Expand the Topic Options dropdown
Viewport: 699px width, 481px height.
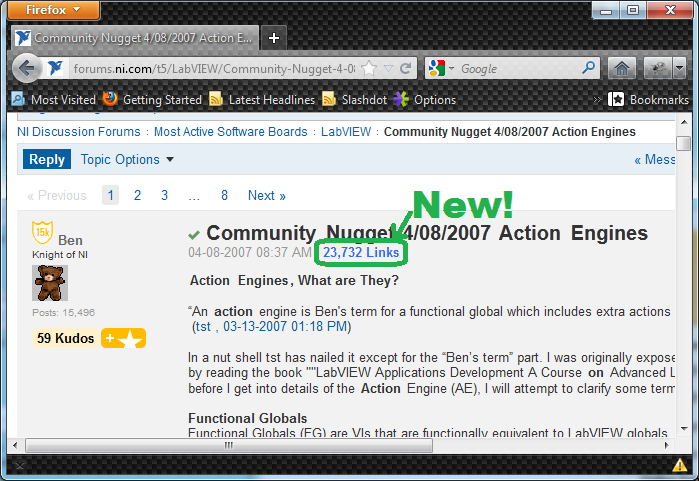pos(127,160)
